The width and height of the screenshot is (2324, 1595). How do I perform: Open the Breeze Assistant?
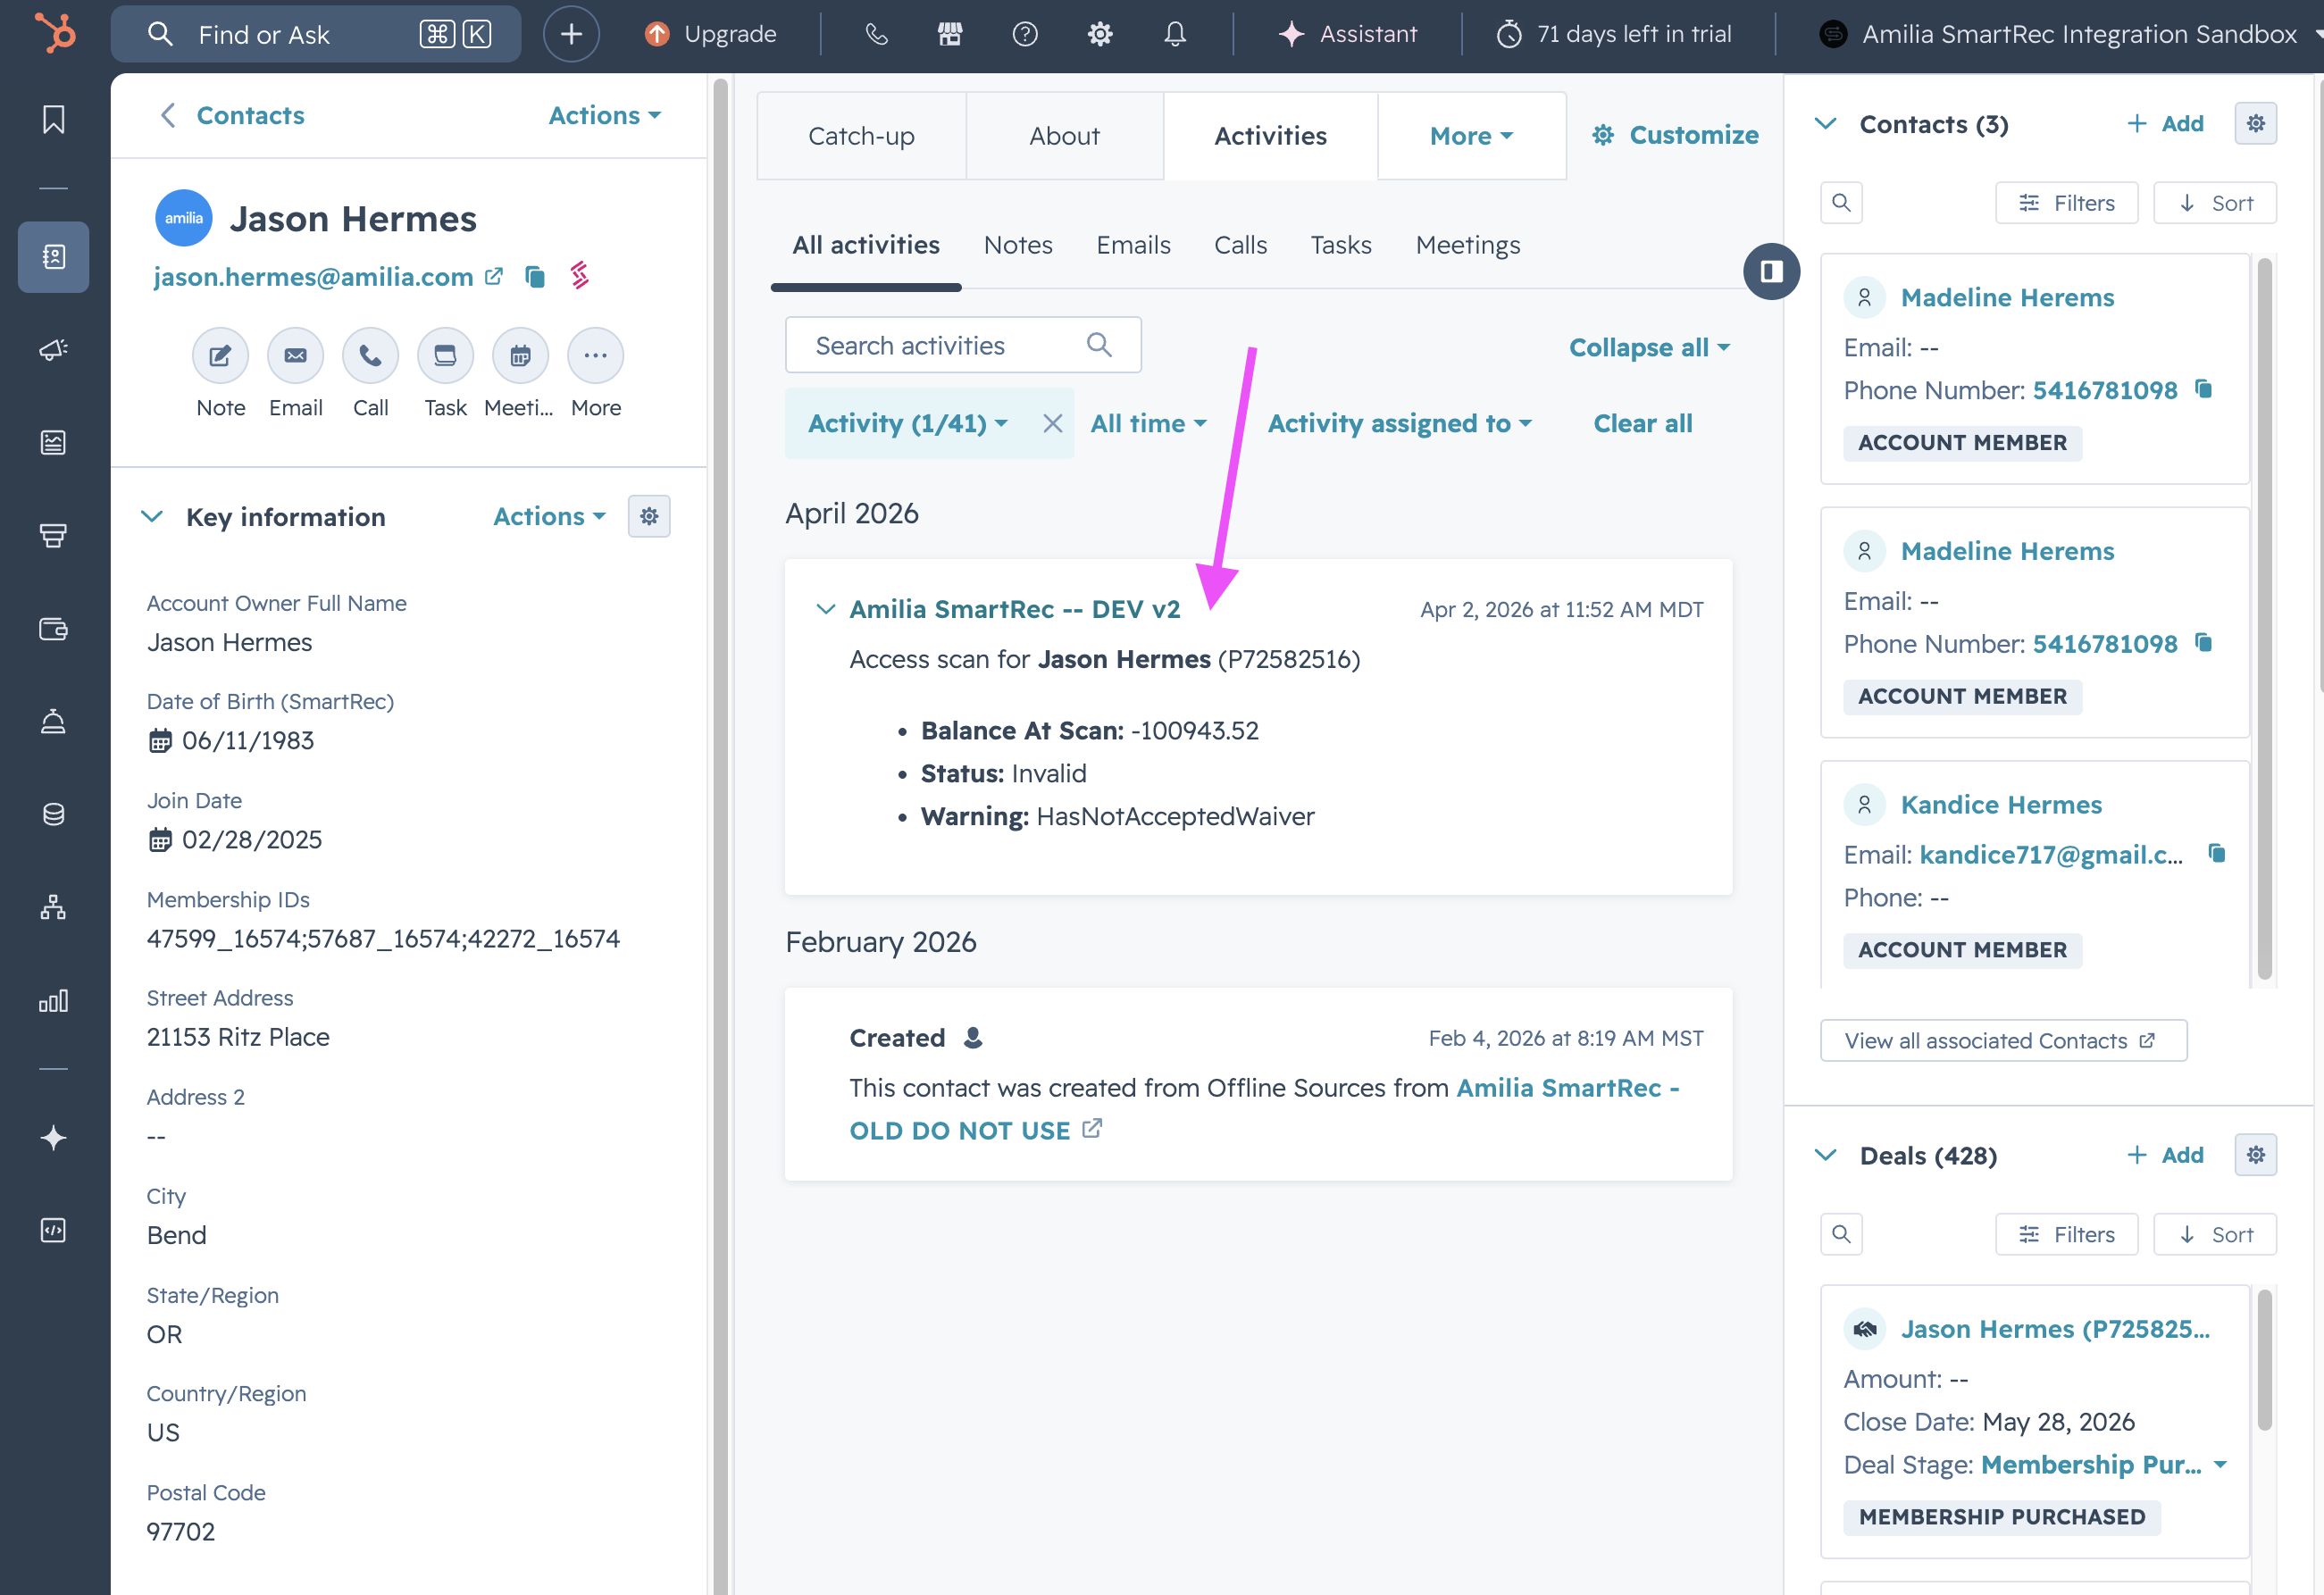pos(1347,34)
